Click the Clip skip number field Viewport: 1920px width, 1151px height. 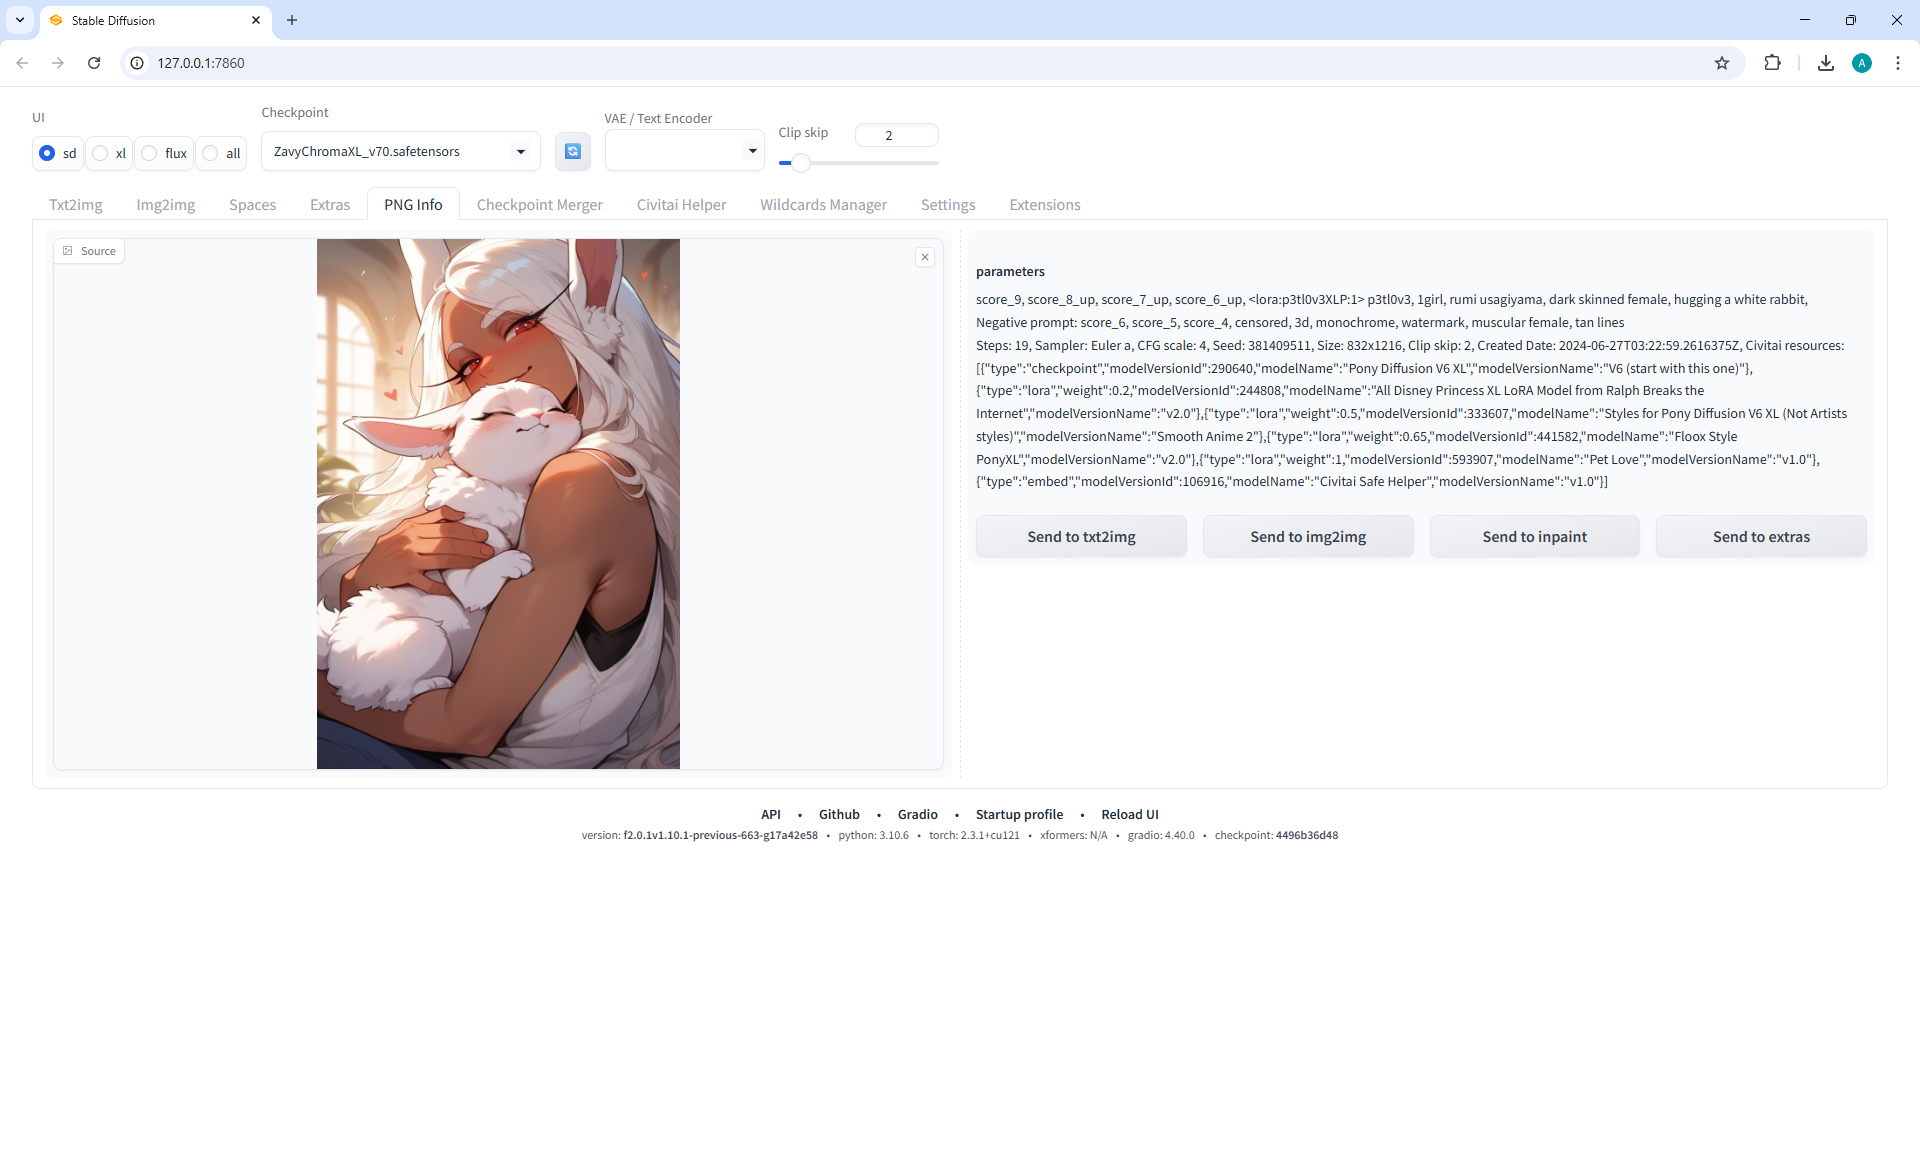tap(896, 135)
